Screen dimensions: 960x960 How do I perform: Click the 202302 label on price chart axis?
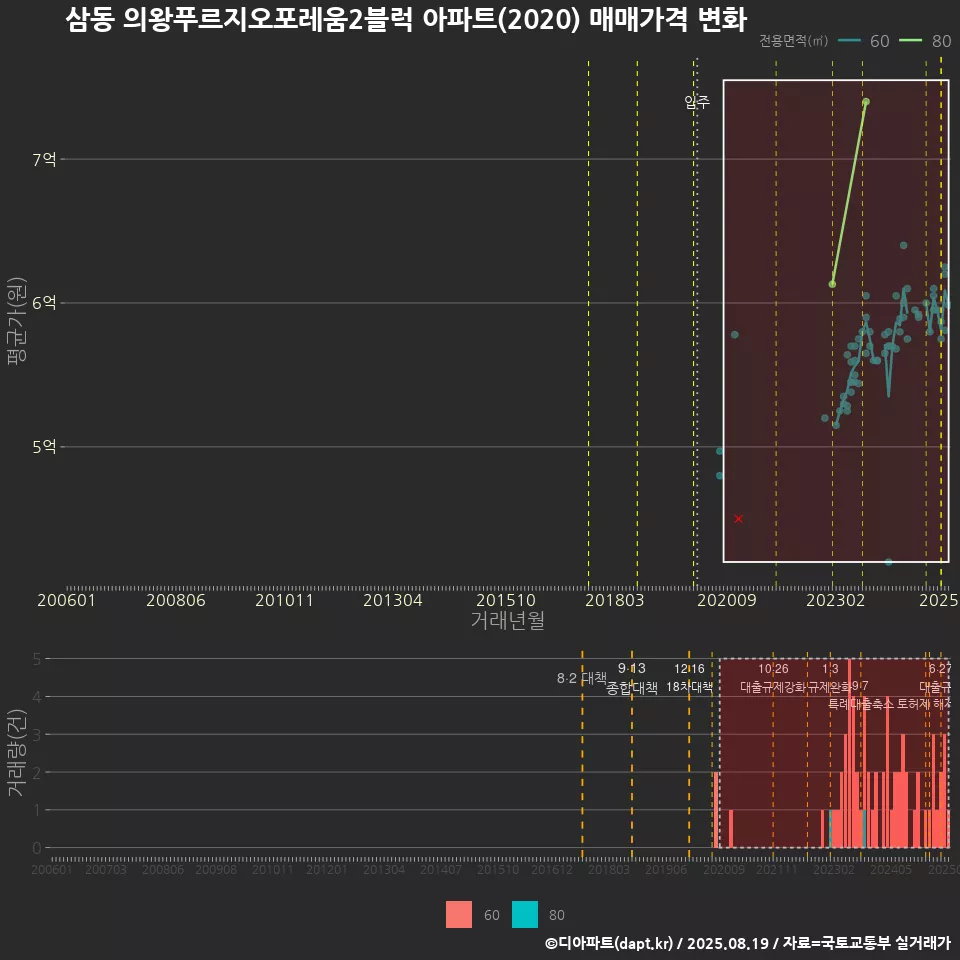point(836,600)
